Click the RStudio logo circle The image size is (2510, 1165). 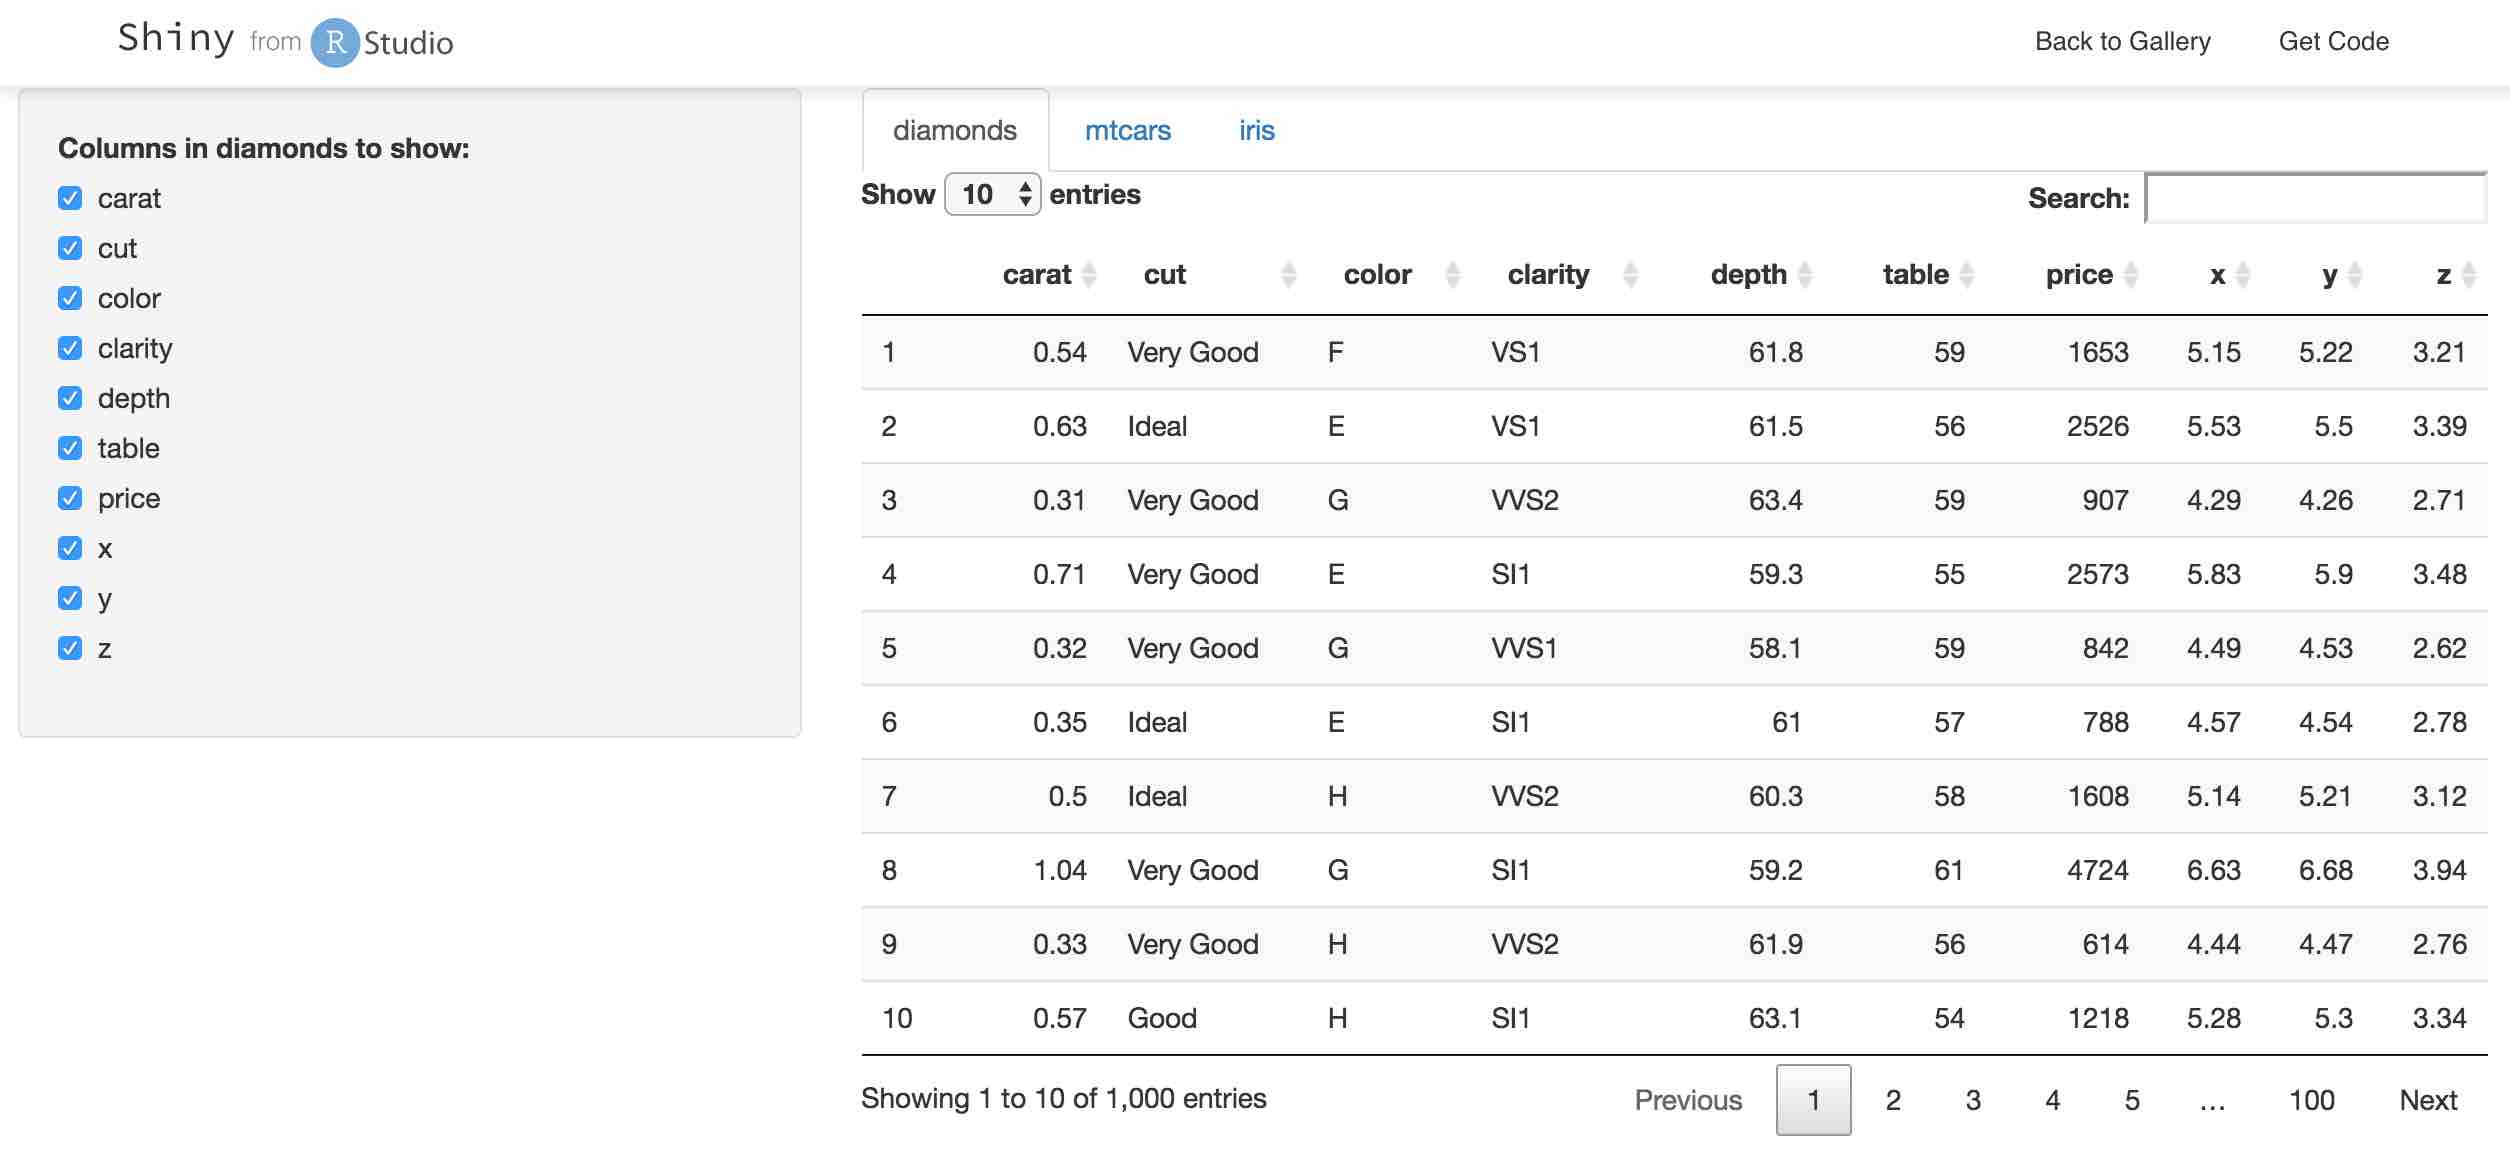click(335, 43)
